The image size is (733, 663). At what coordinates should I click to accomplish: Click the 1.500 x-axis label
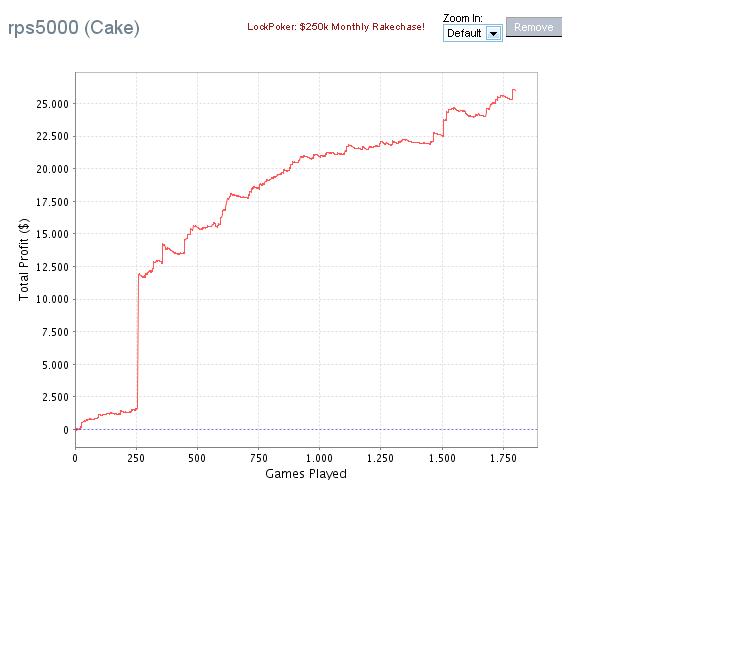tap(442, 458)
